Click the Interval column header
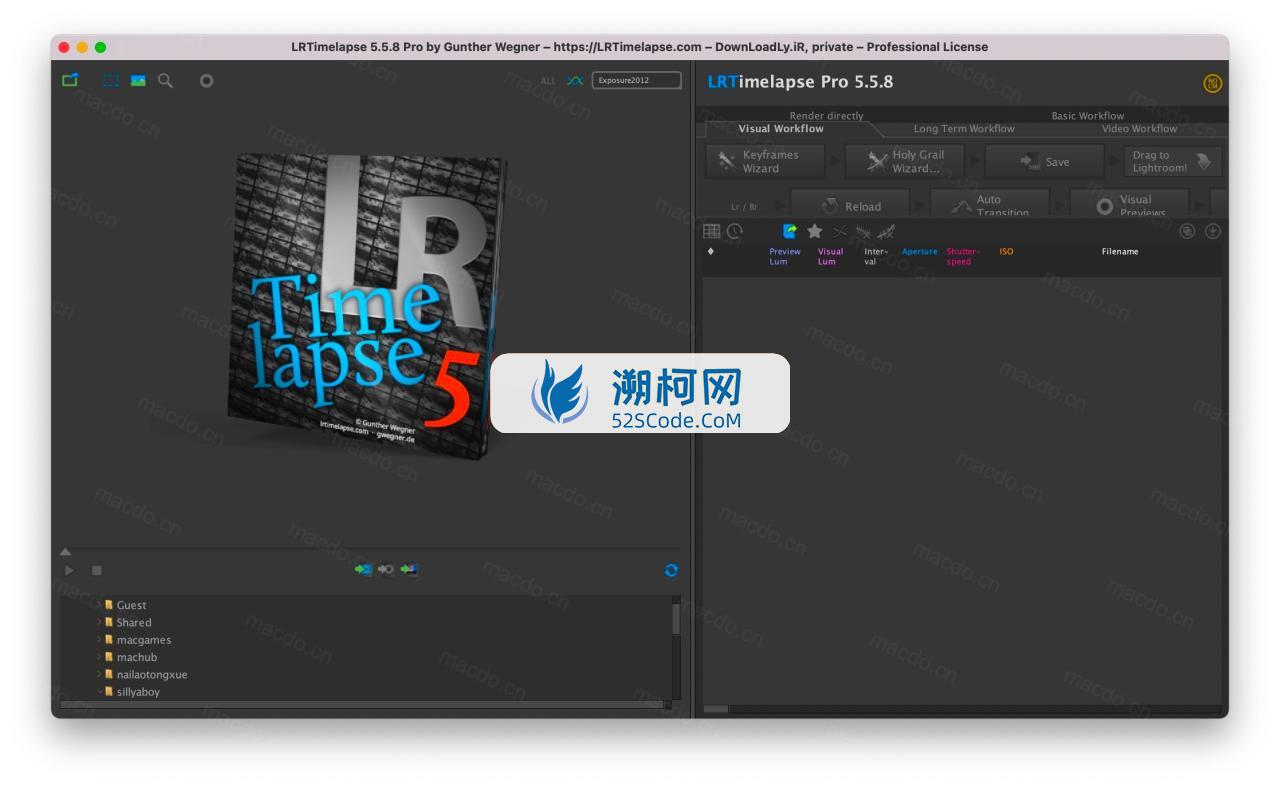Viewport: 1280px width, 786px height. click(875, 257)
